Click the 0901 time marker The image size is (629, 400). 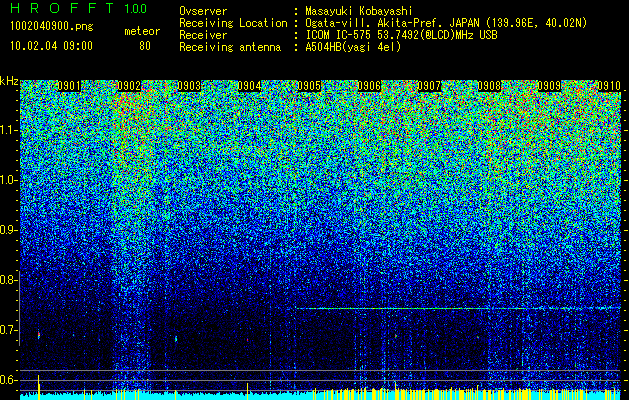coord(69,86)
